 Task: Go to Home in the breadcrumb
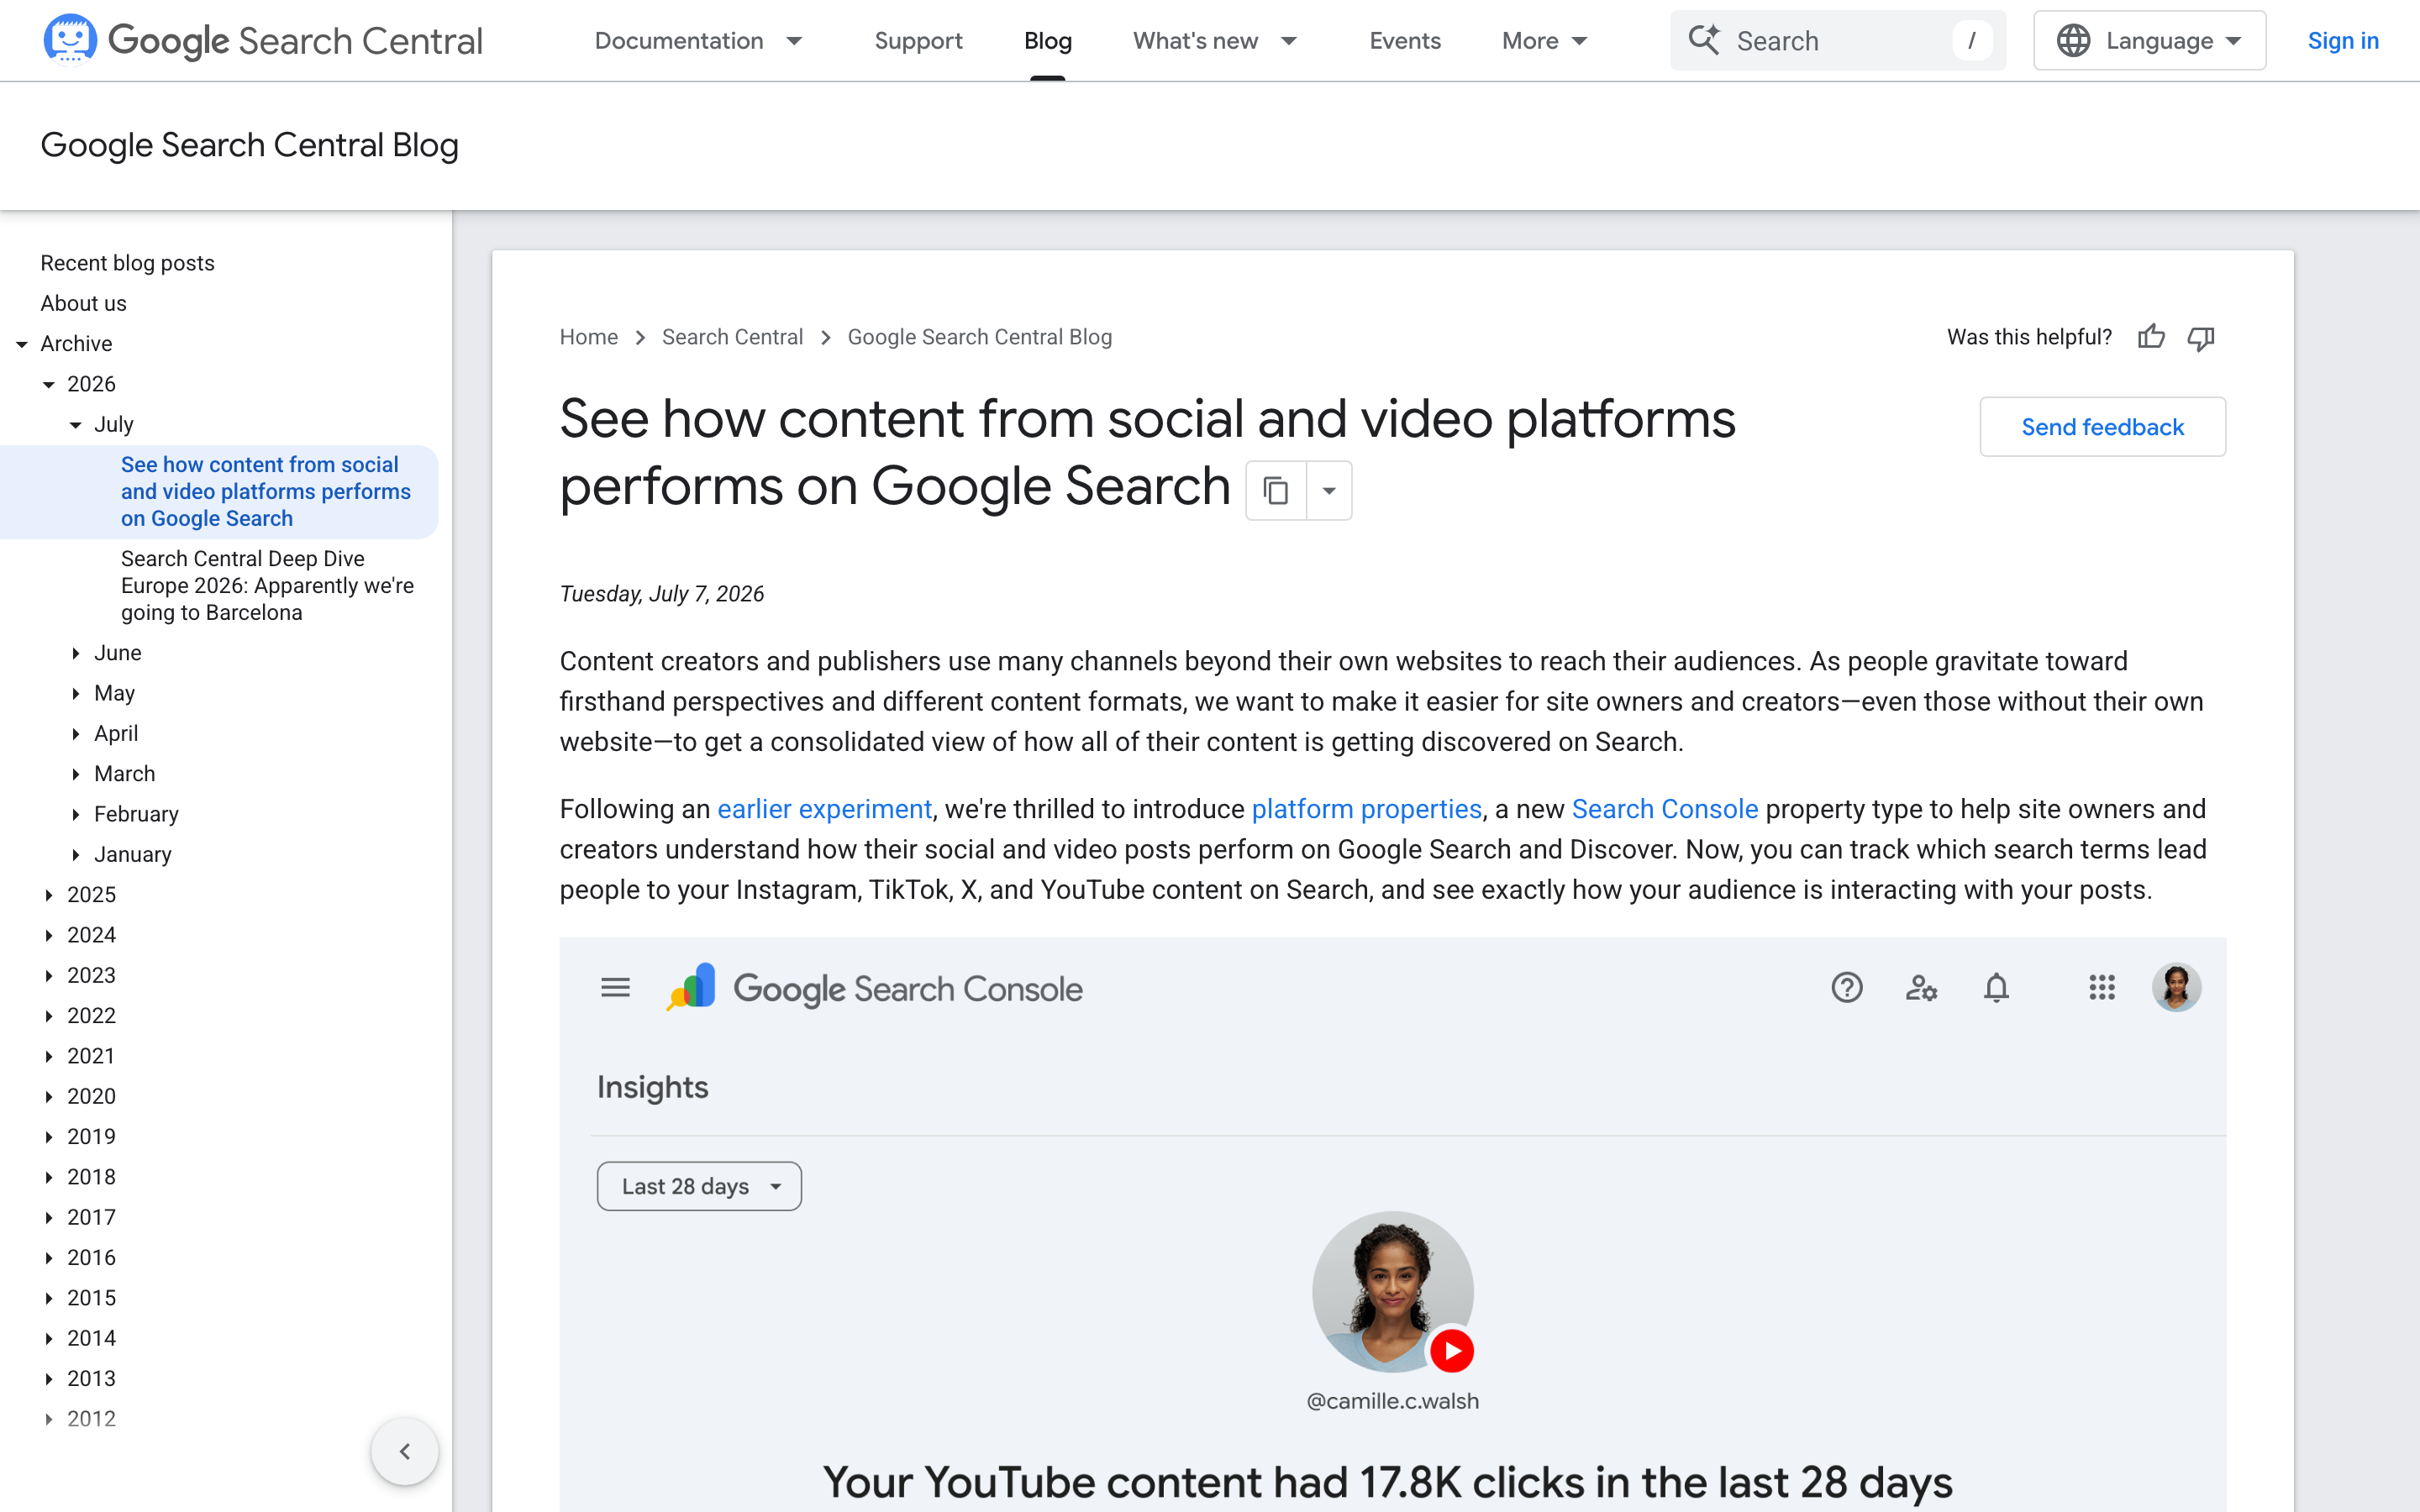pos(588,337)
